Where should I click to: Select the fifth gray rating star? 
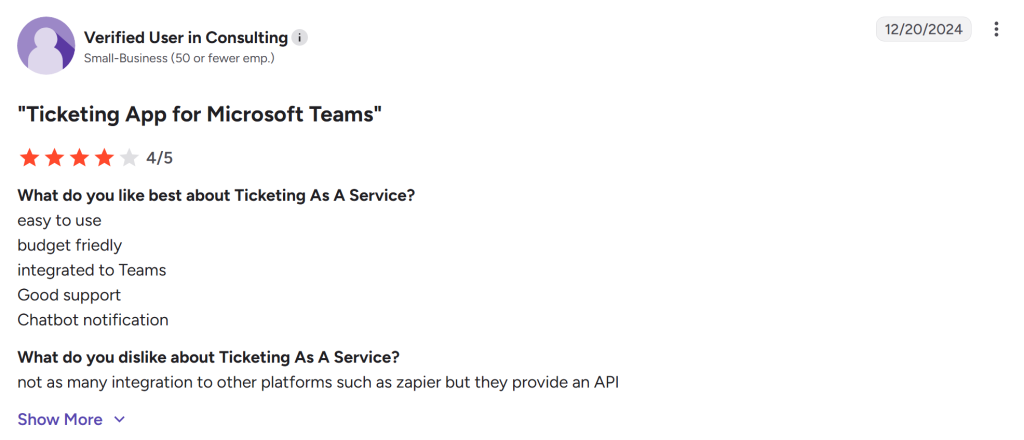point(129,158)
